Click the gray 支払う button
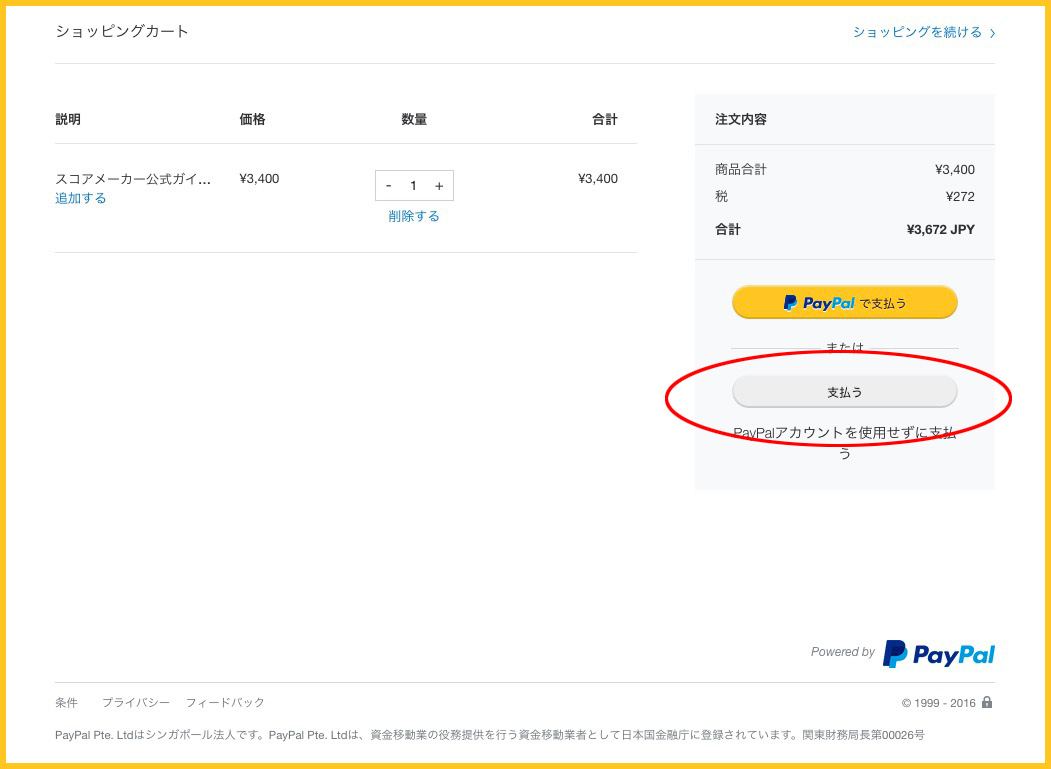This screenshot has height=769, width=1051. click(x=845, y=392)
